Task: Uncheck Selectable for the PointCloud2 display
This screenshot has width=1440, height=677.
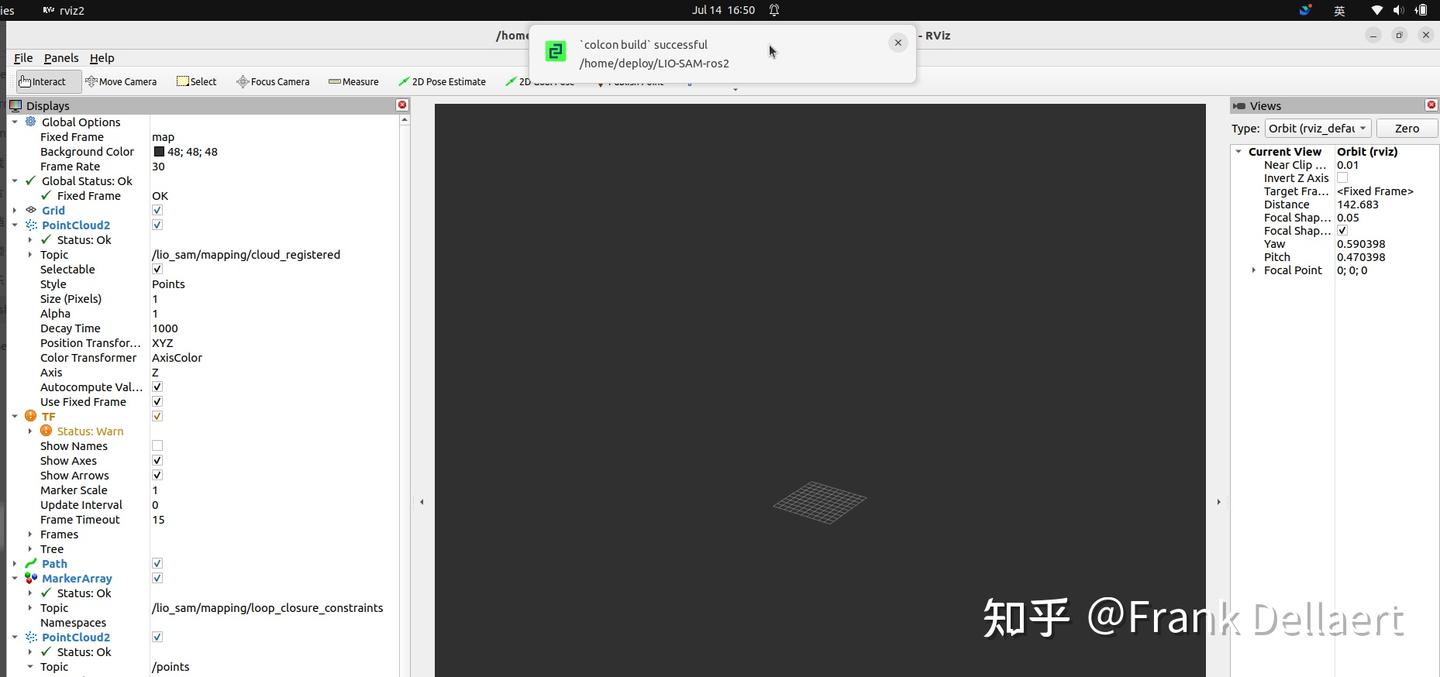Action: [x=156, y=268]
